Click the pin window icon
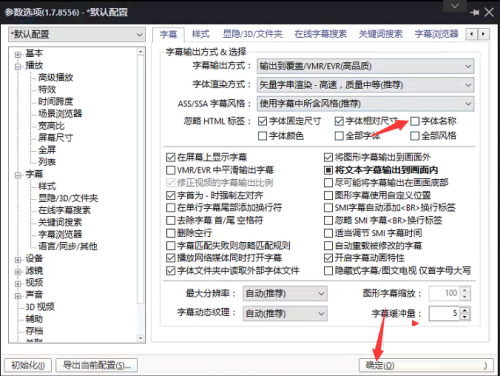The height and width of the screenshot is (376, 500). (x=475, y=13)
